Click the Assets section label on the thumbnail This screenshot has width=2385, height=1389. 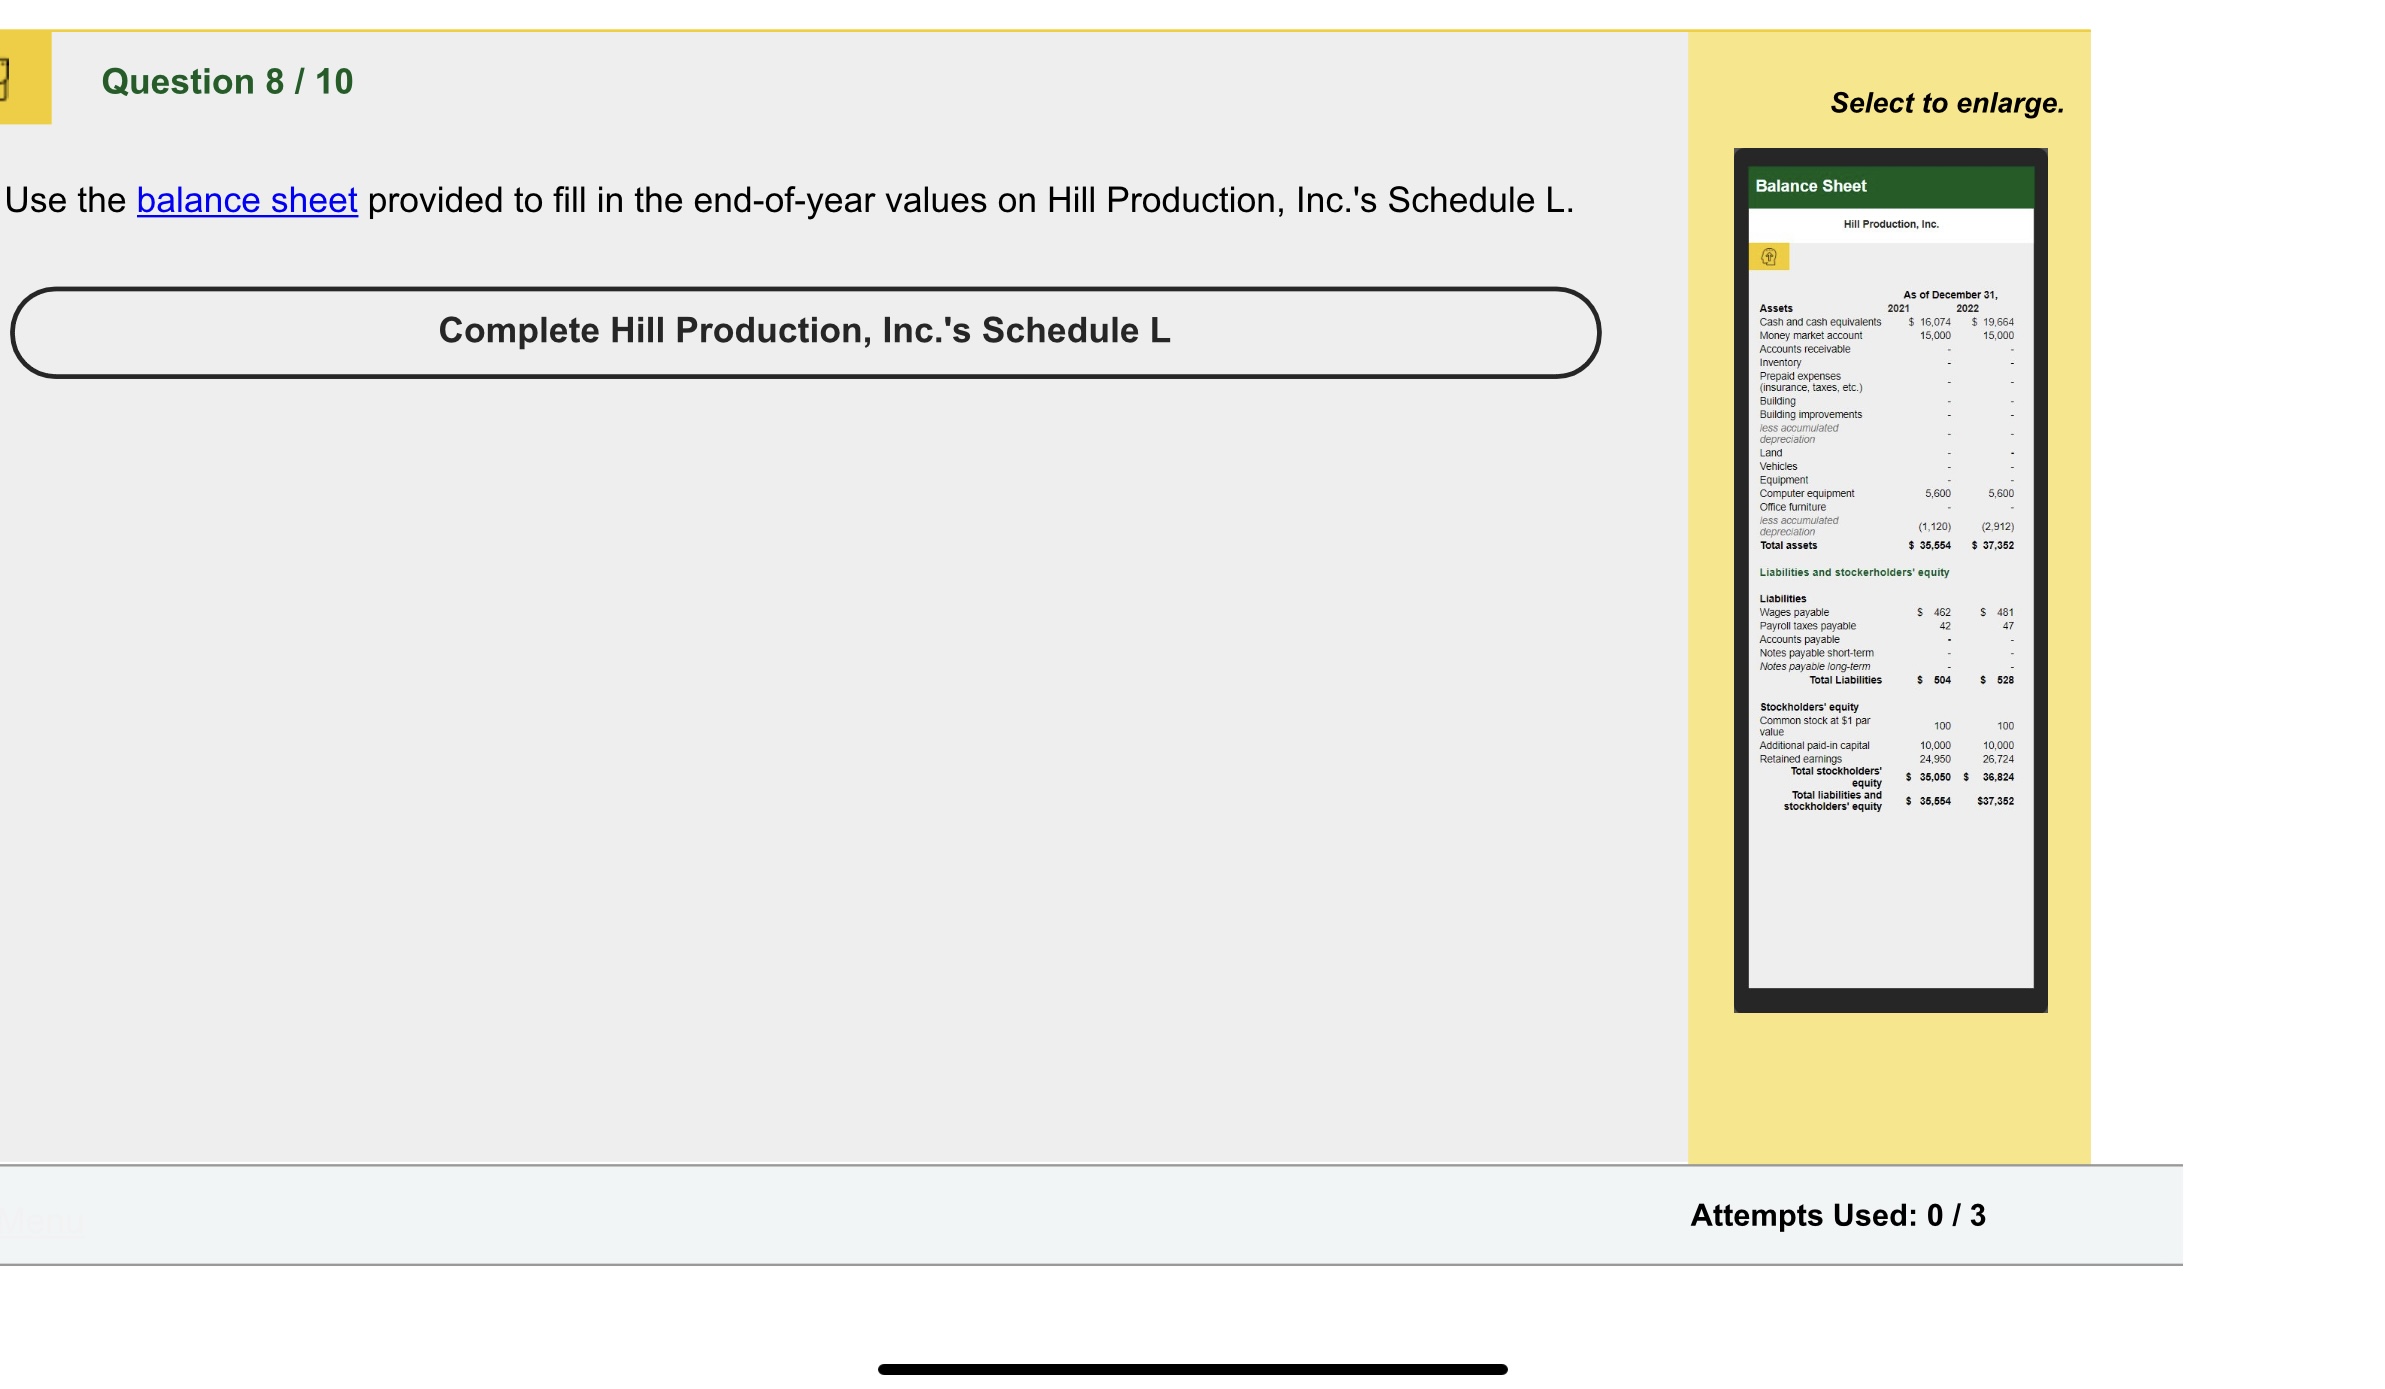[x=1775, y=308]
